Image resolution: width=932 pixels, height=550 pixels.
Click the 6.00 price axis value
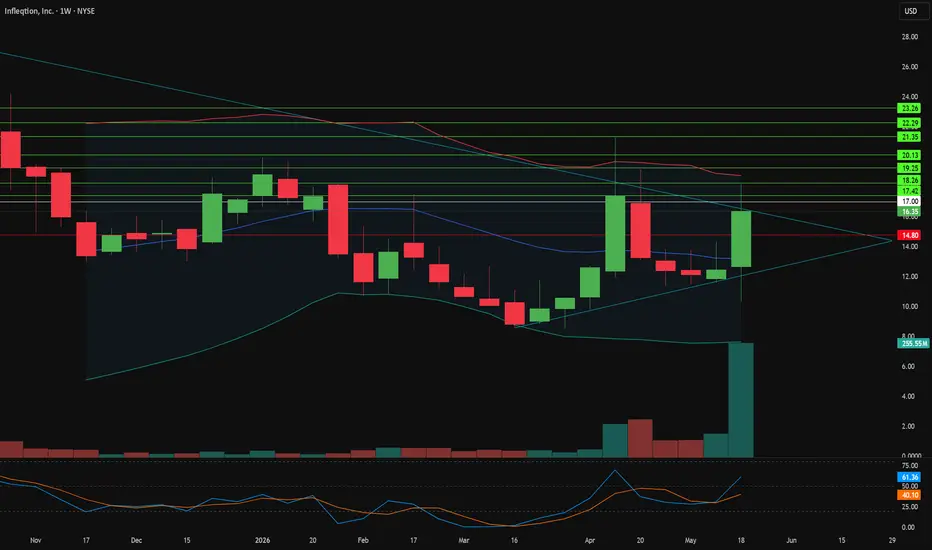click(x=908, y=366)
